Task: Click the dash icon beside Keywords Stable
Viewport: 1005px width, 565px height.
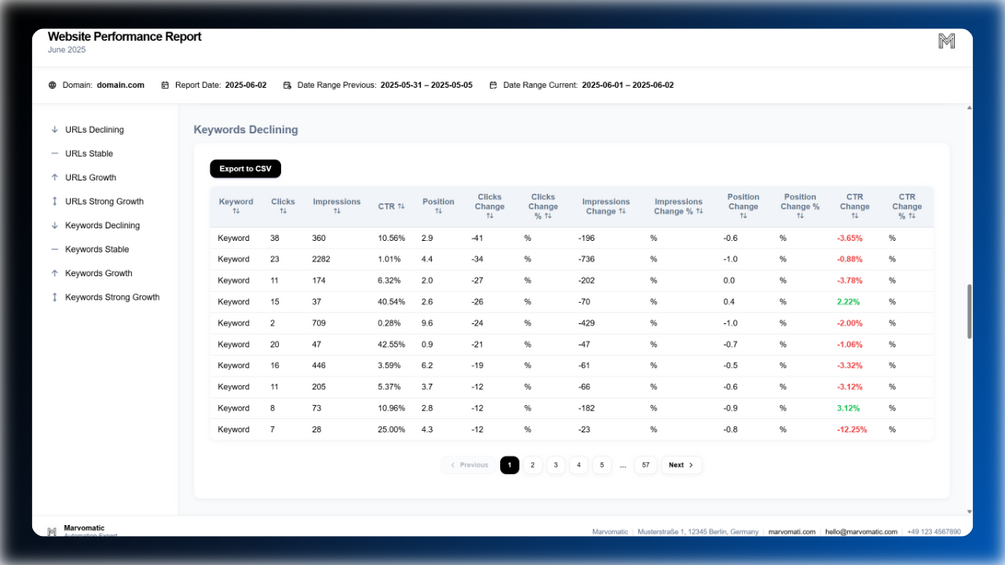Action: 54,249
